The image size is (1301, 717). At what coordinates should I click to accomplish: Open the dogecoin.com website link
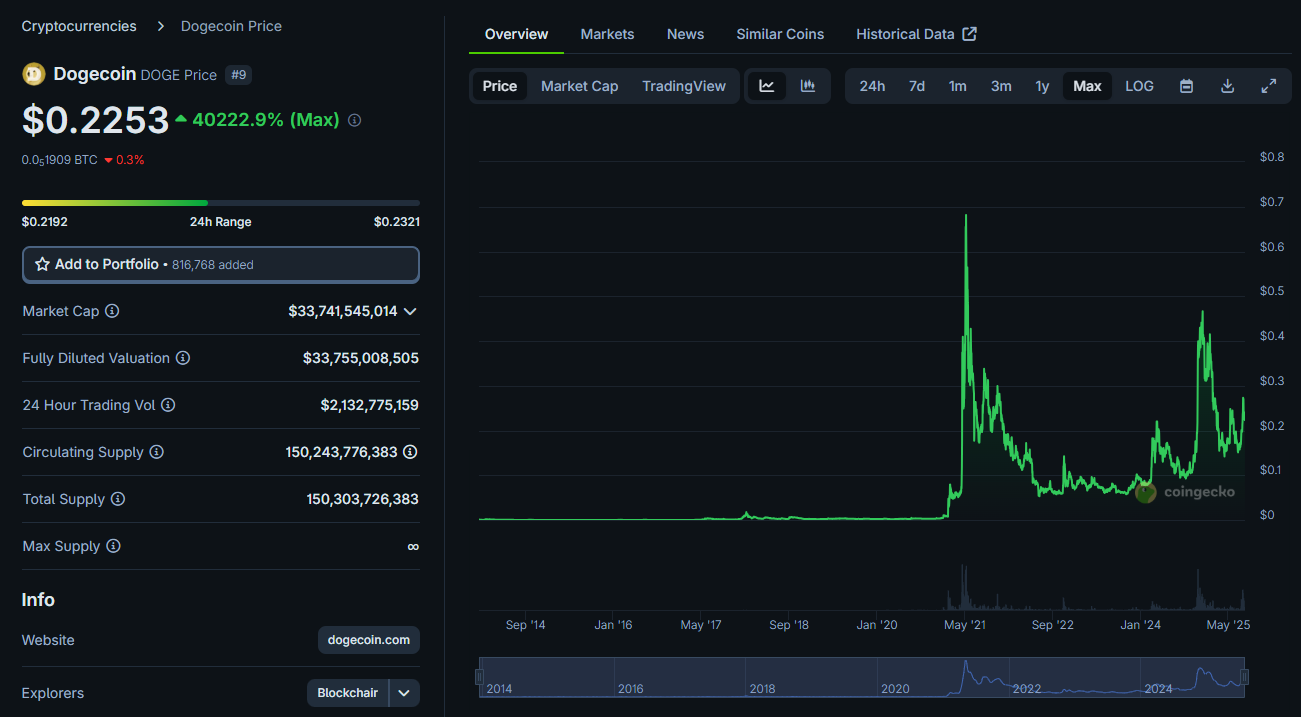tap(368, 640)
